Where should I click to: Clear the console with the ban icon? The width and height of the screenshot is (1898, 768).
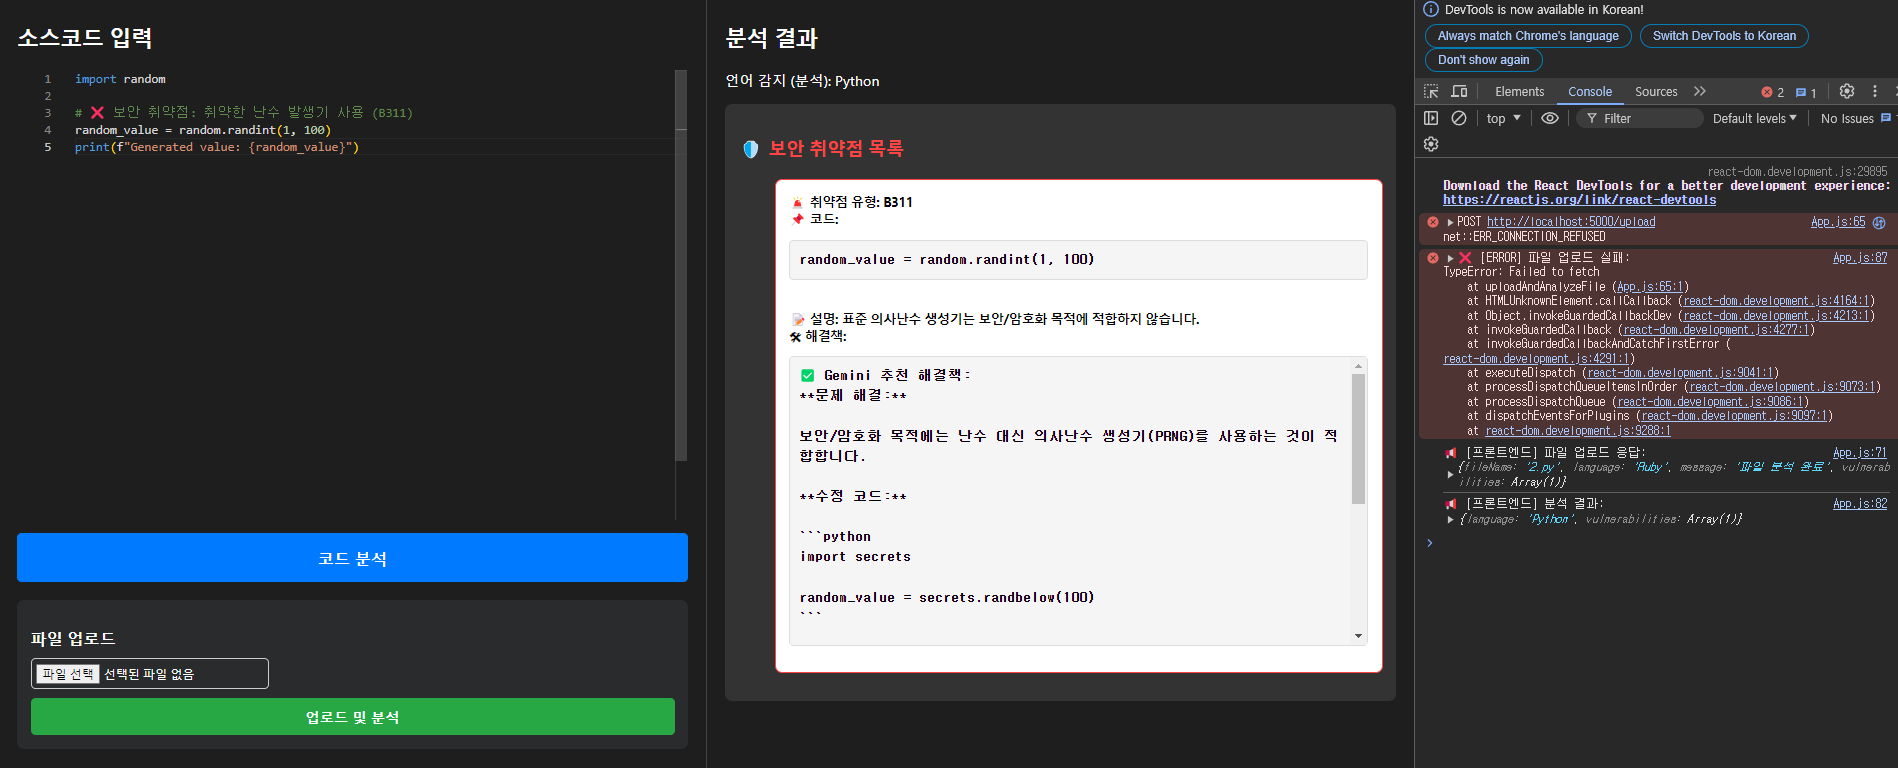click(x=1459, y=118)
